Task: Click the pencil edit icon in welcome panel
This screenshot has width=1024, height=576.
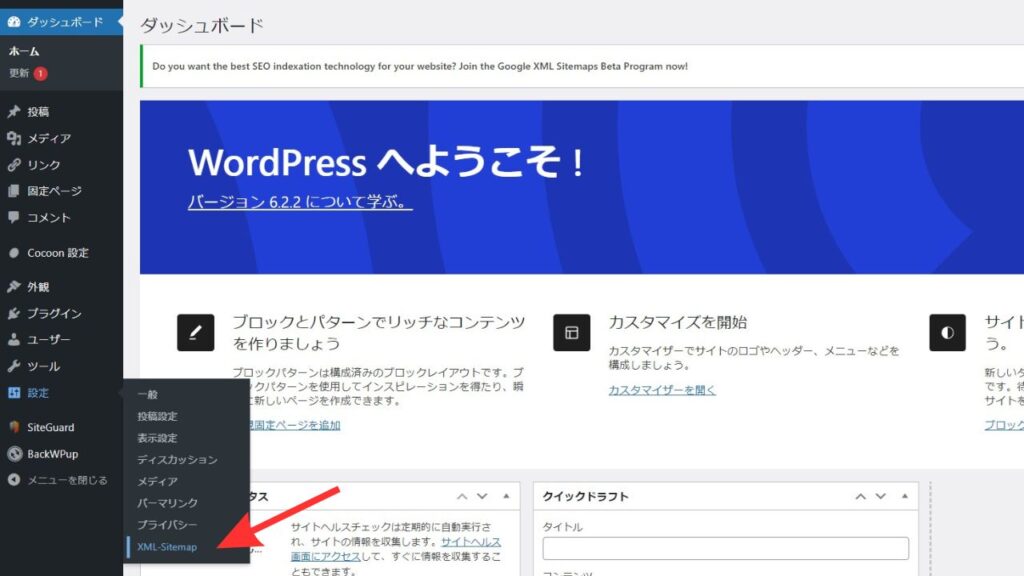Action: (x=195, y=332)
